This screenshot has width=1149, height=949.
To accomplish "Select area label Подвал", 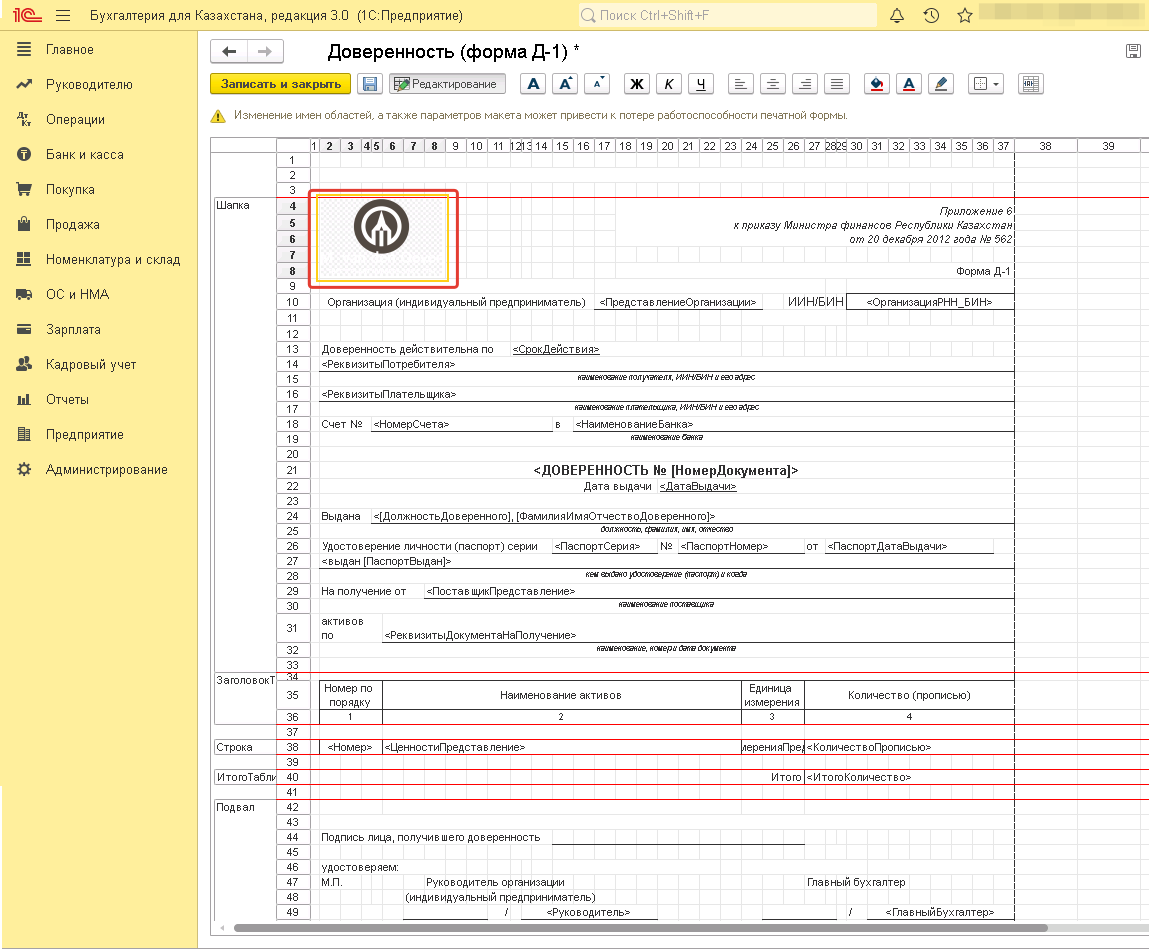I will click(x=235, y=807).
